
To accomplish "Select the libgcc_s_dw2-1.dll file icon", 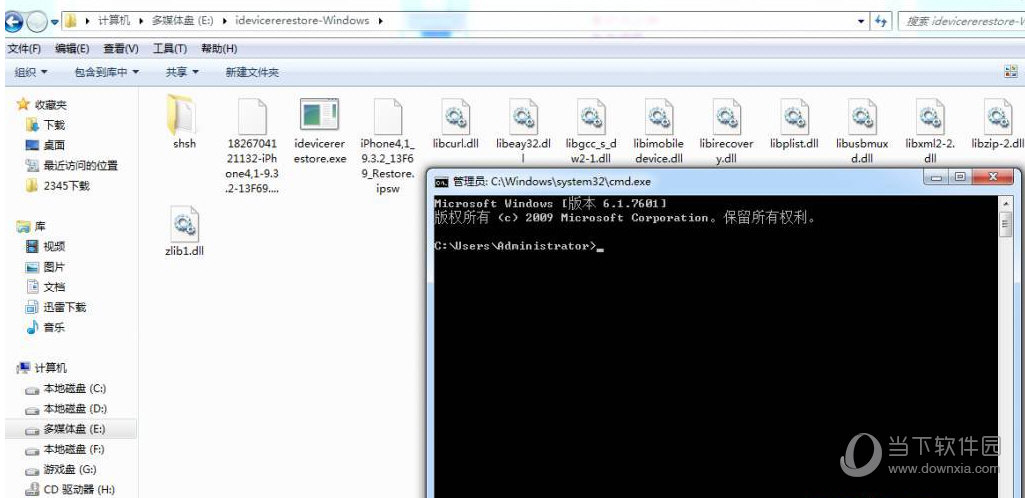I will (592, 116).
